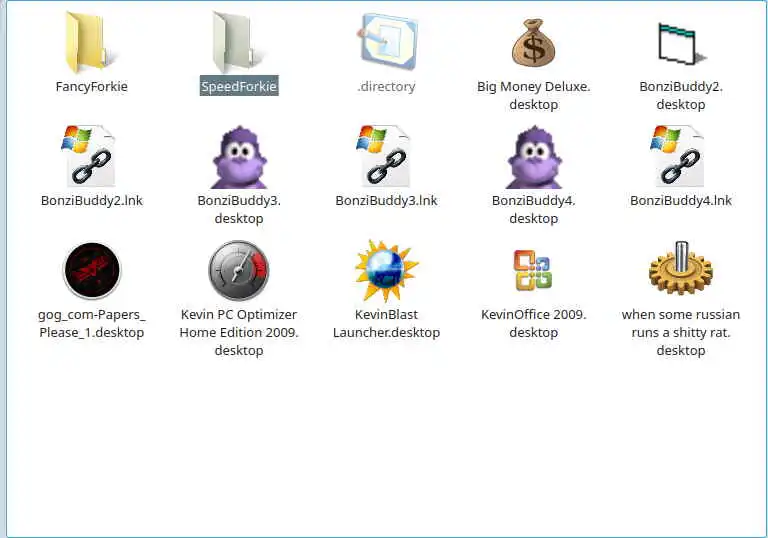
Task: Click the BonziBuddy2.lnk shortcut icon
Action: [x=89, y=156]
